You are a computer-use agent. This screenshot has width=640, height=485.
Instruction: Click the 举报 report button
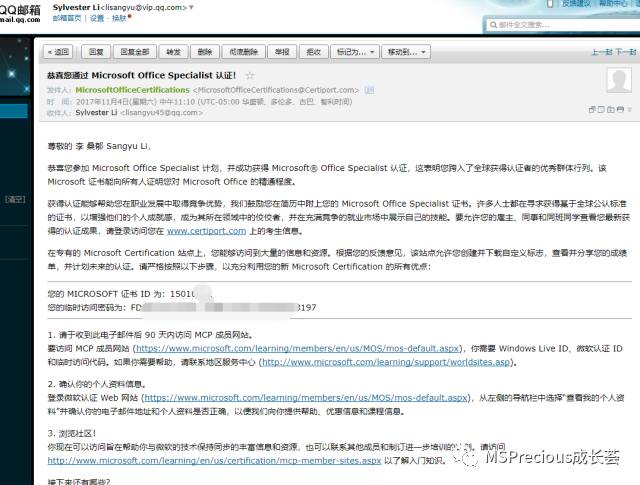pos(282,52)
